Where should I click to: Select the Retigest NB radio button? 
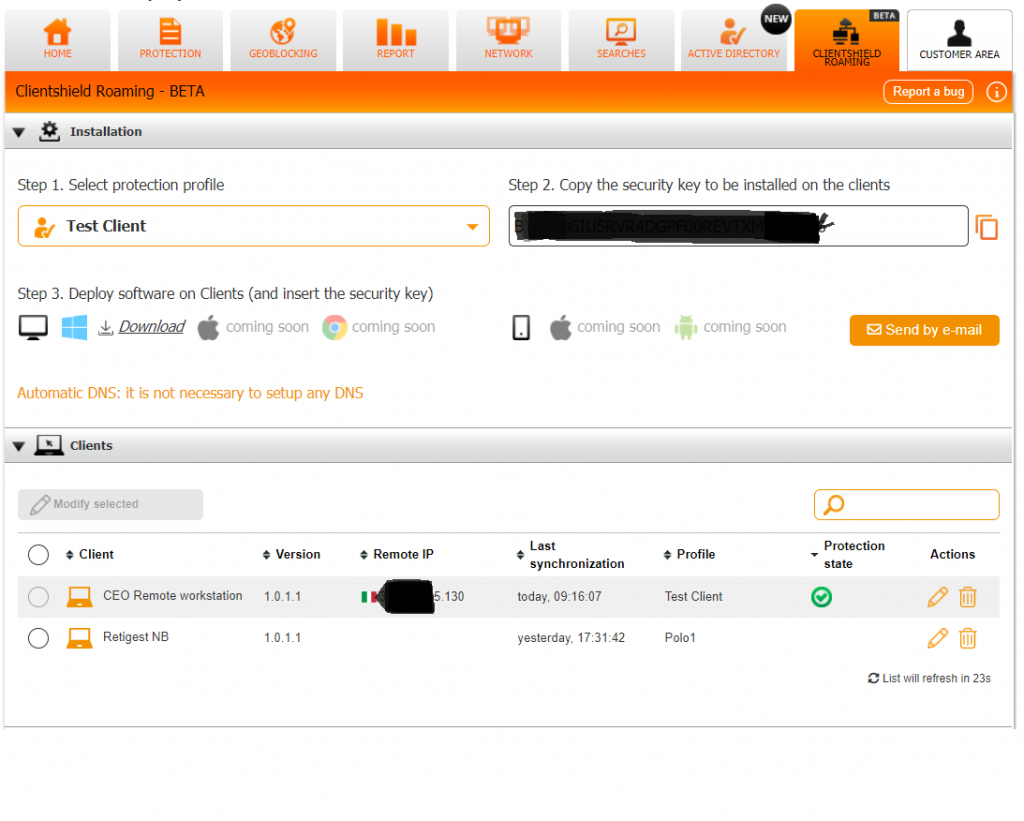point(38,638)
